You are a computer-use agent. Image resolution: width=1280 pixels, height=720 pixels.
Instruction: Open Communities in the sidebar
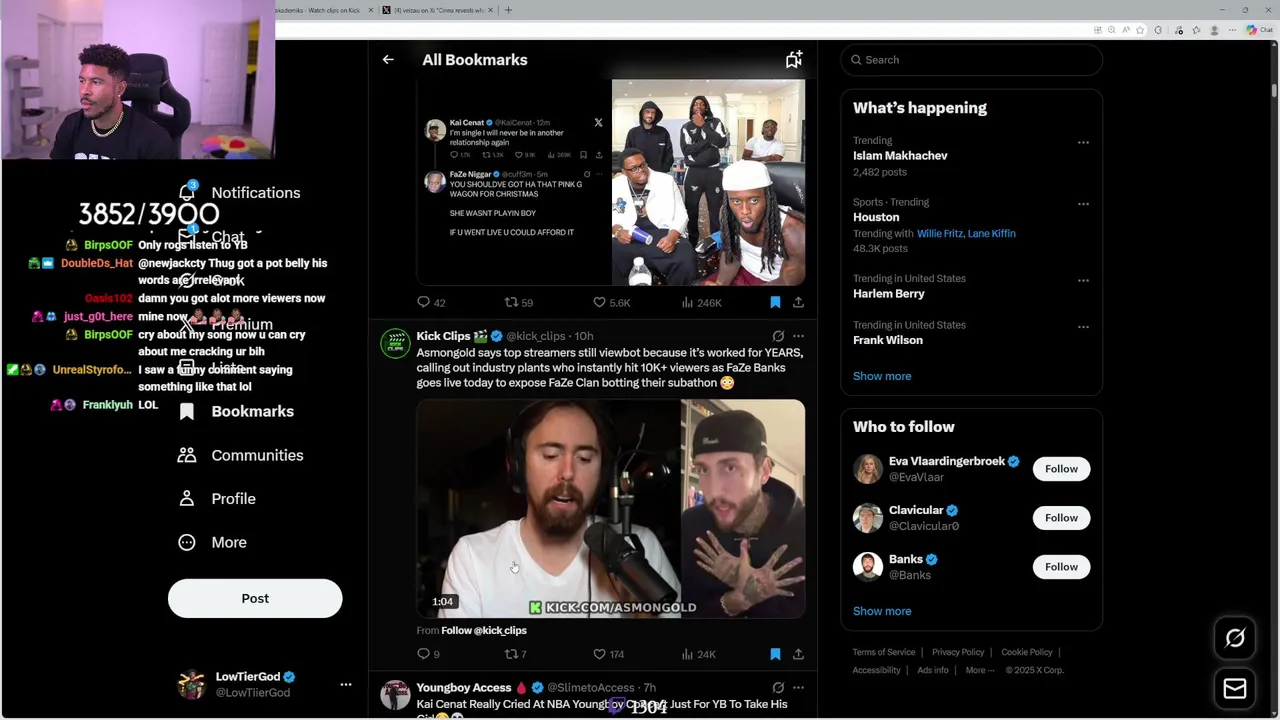tap(241, 455)
